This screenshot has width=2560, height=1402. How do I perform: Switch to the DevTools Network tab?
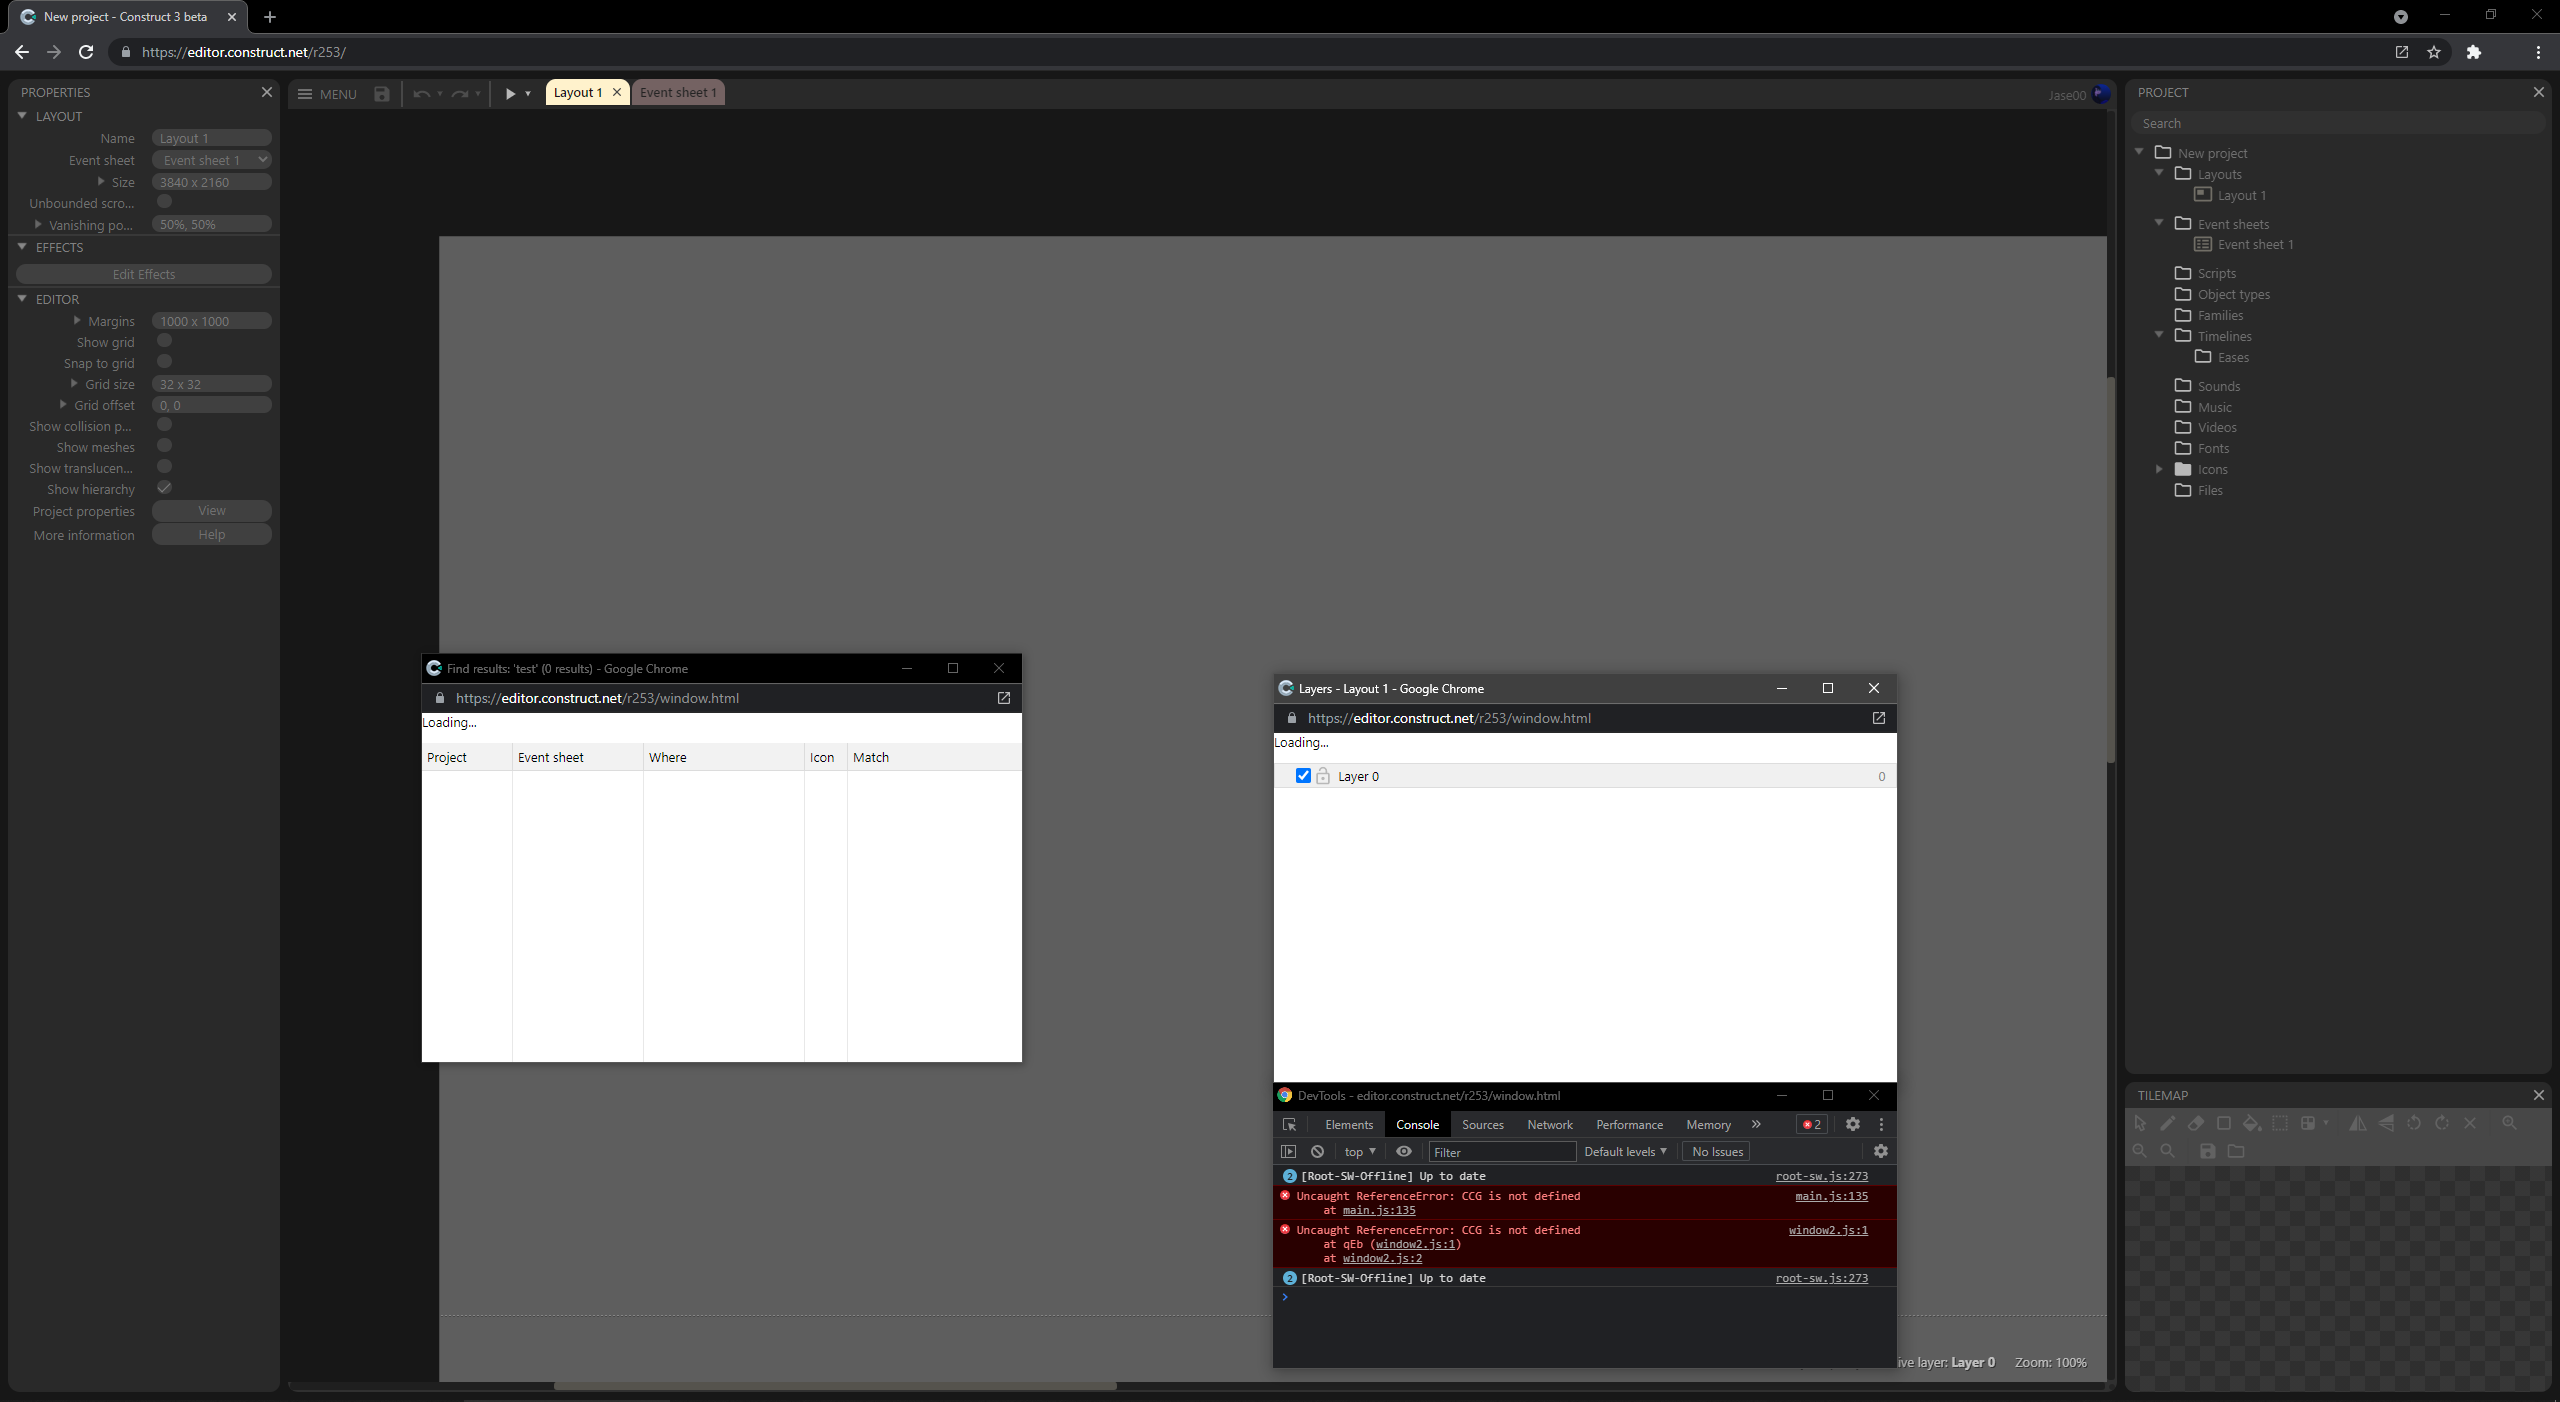[1549, 1125]
